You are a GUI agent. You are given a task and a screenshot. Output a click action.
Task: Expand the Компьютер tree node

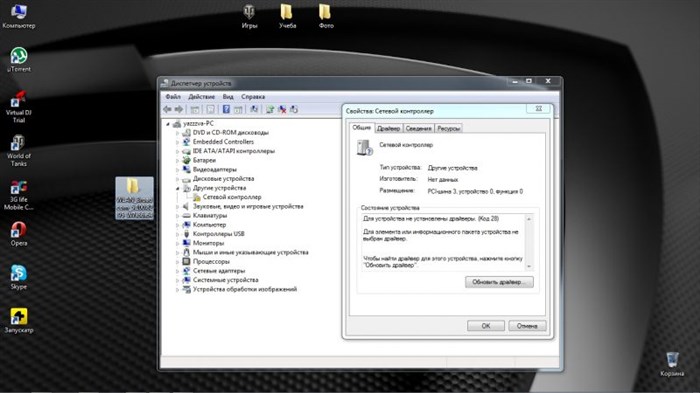point(178,225)
